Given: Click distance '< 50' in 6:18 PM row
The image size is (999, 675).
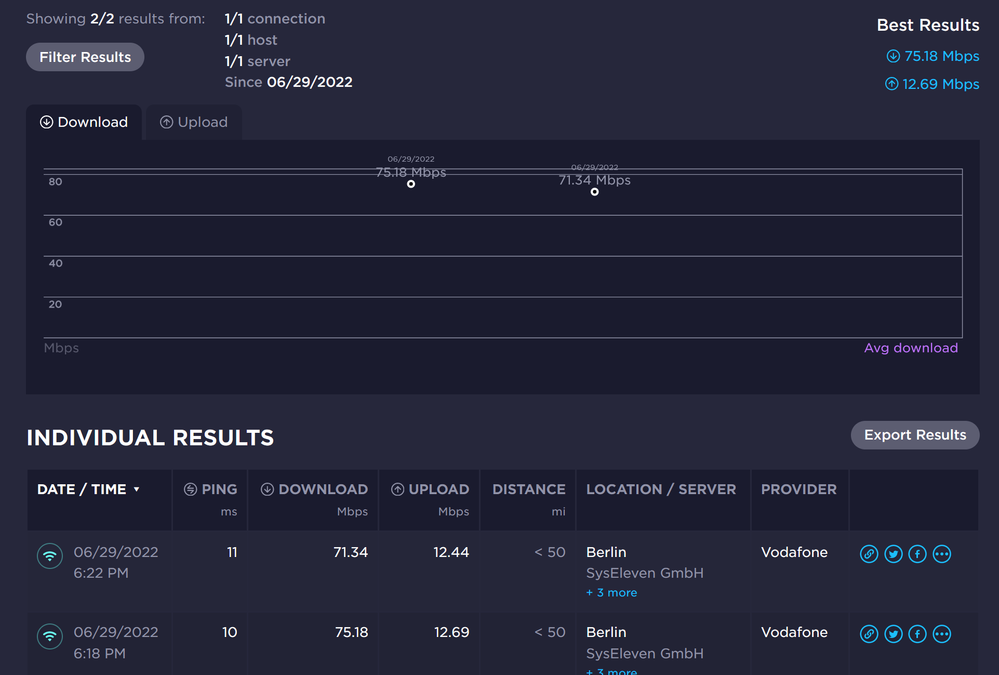Looking at the screenshot, I should (550, 632).
